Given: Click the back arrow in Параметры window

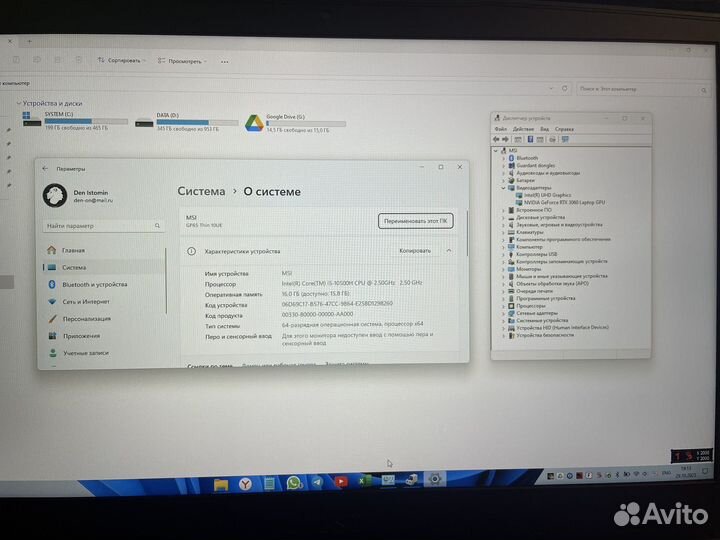Looking at the screenshot, I should [x=45, y=169].
